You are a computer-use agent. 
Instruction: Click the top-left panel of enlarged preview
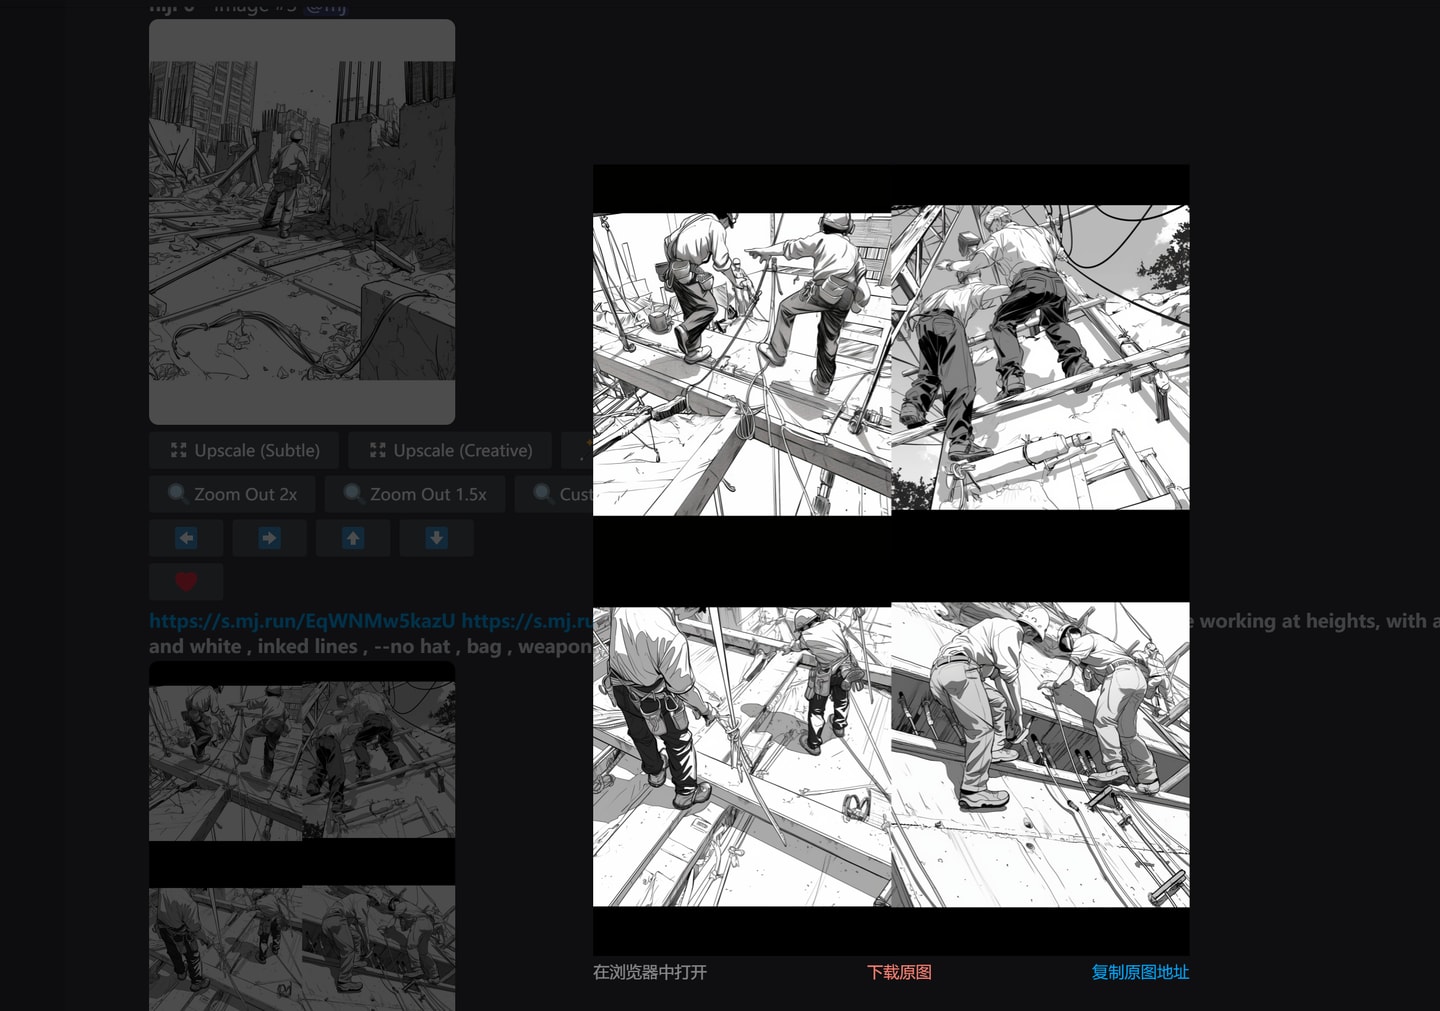742,364
